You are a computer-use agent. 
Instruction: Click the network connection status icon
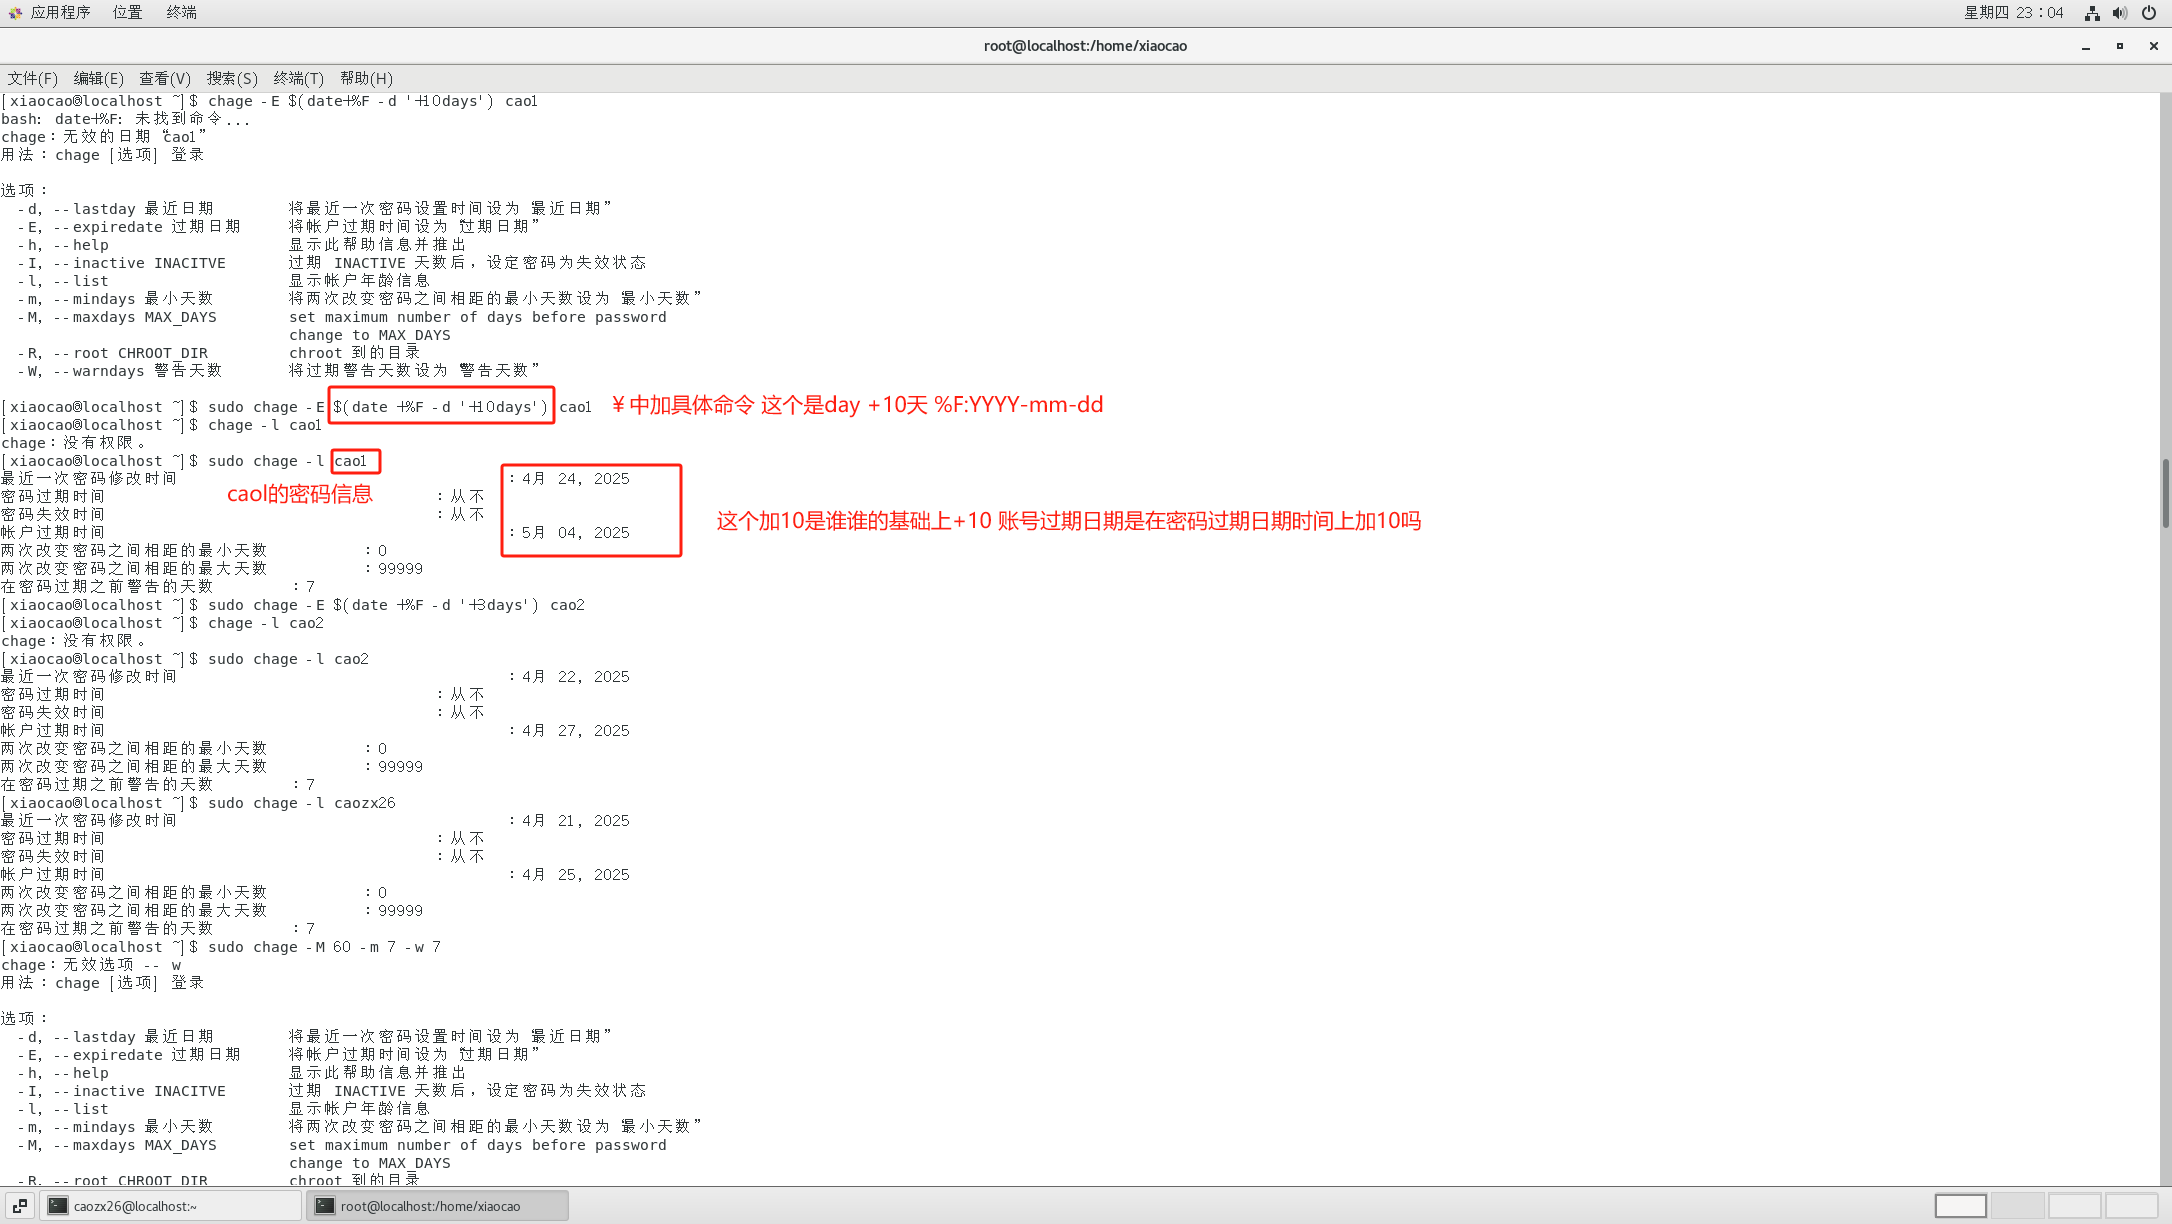[2091, 13]
